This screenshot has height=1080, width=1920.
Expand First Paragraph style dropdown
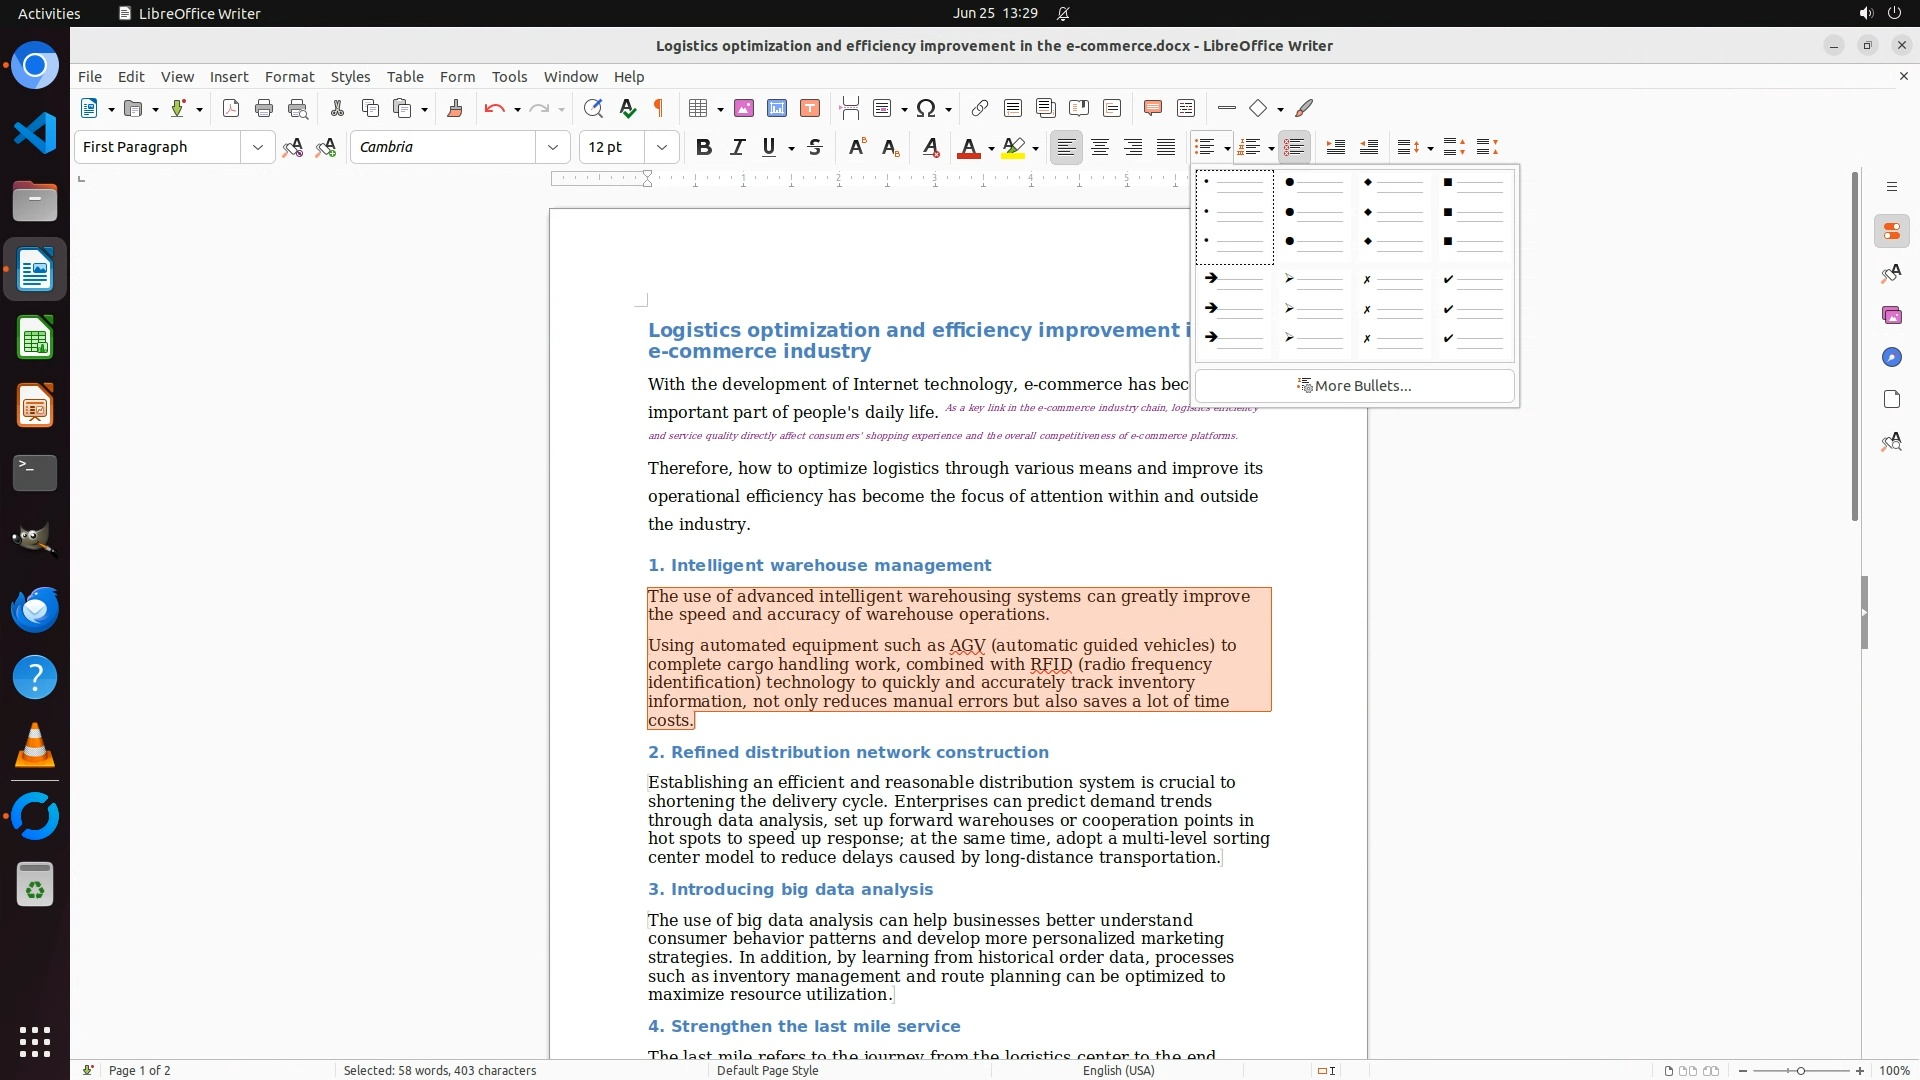click(258, 147)
